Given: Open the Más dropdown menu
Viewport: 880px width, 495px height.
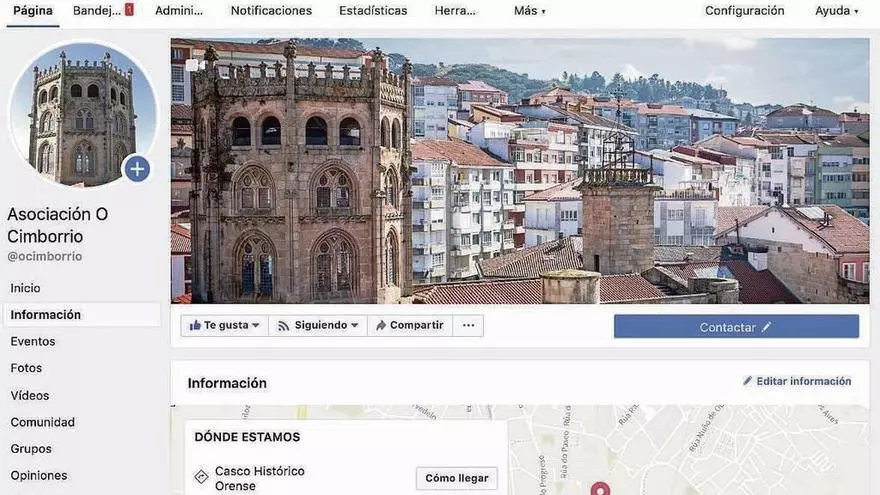Looking at the screenshot, I should pos(529,11).
